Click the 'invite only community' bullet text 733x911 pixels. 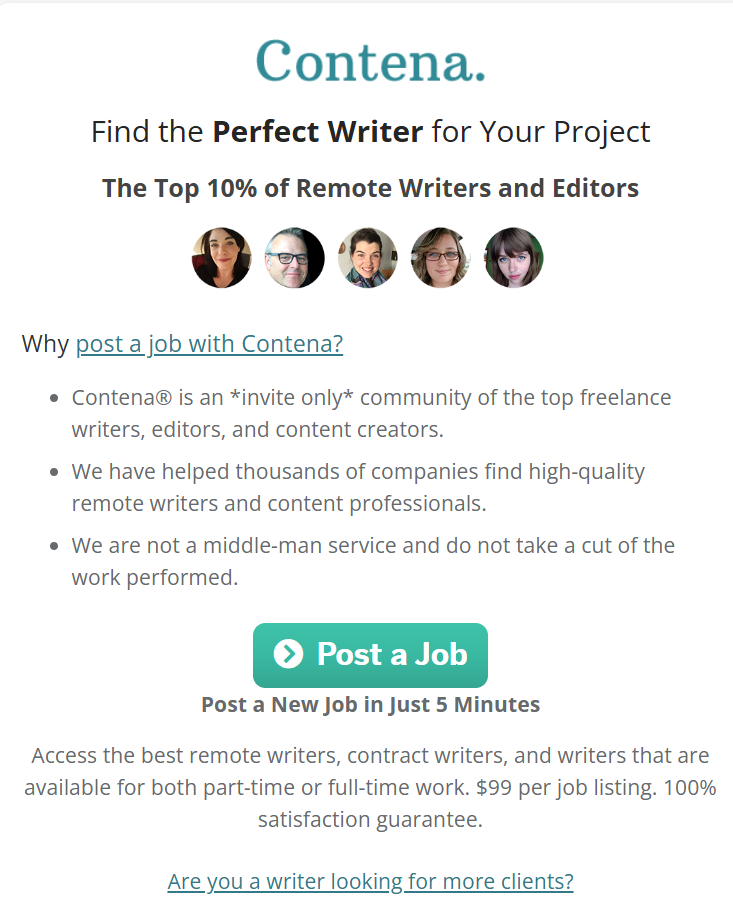(372, 413)
